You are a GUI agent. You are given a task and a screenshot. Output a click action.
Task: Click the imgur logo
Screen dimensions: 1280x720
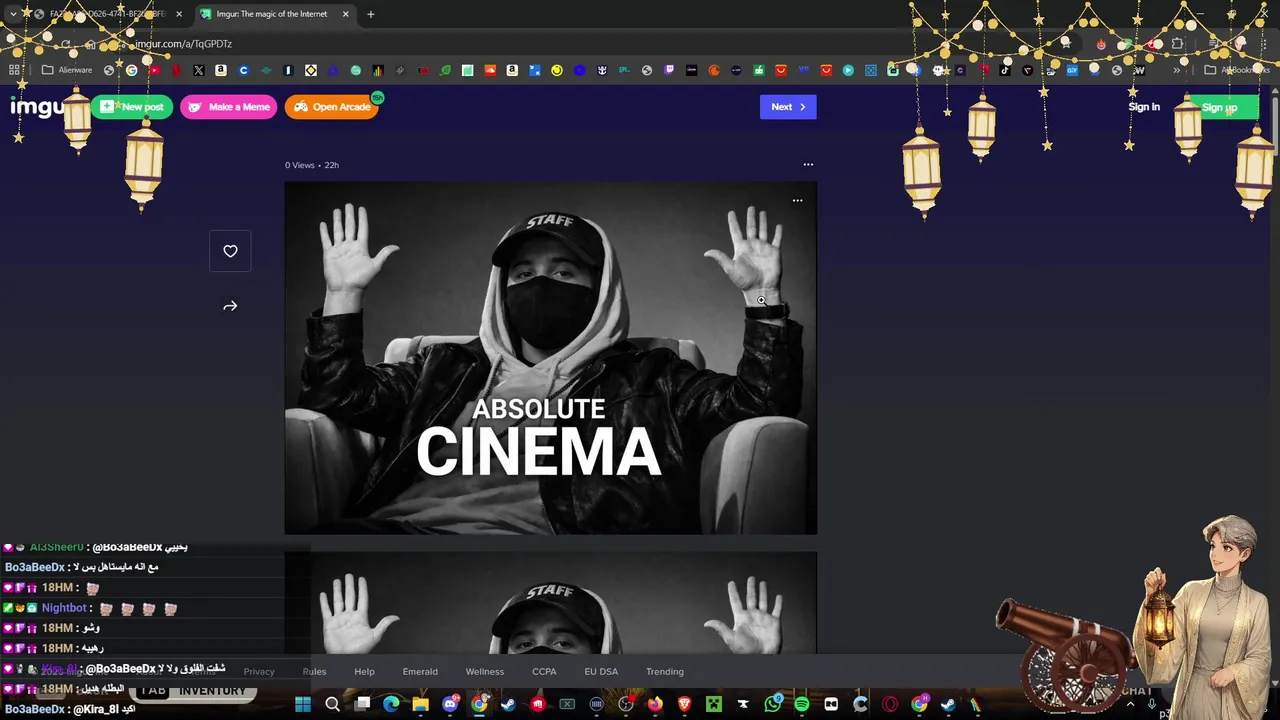[x=38, y=106]
